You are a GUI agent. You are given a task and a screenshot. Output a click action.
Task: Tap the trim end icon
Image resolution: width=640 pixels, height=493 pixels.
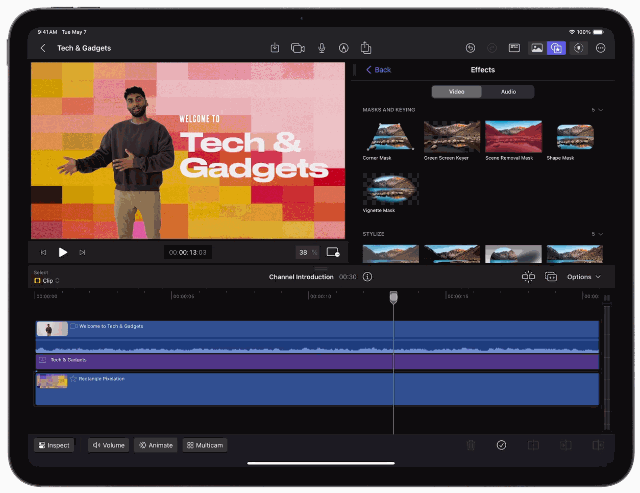[x=598, y=445]
